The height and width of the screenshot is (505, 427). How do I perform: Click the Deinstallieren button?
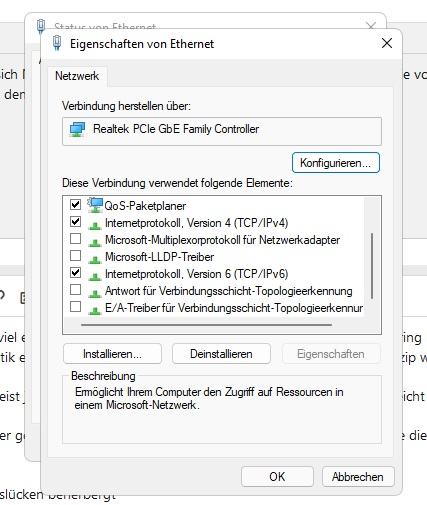point(221,354)
